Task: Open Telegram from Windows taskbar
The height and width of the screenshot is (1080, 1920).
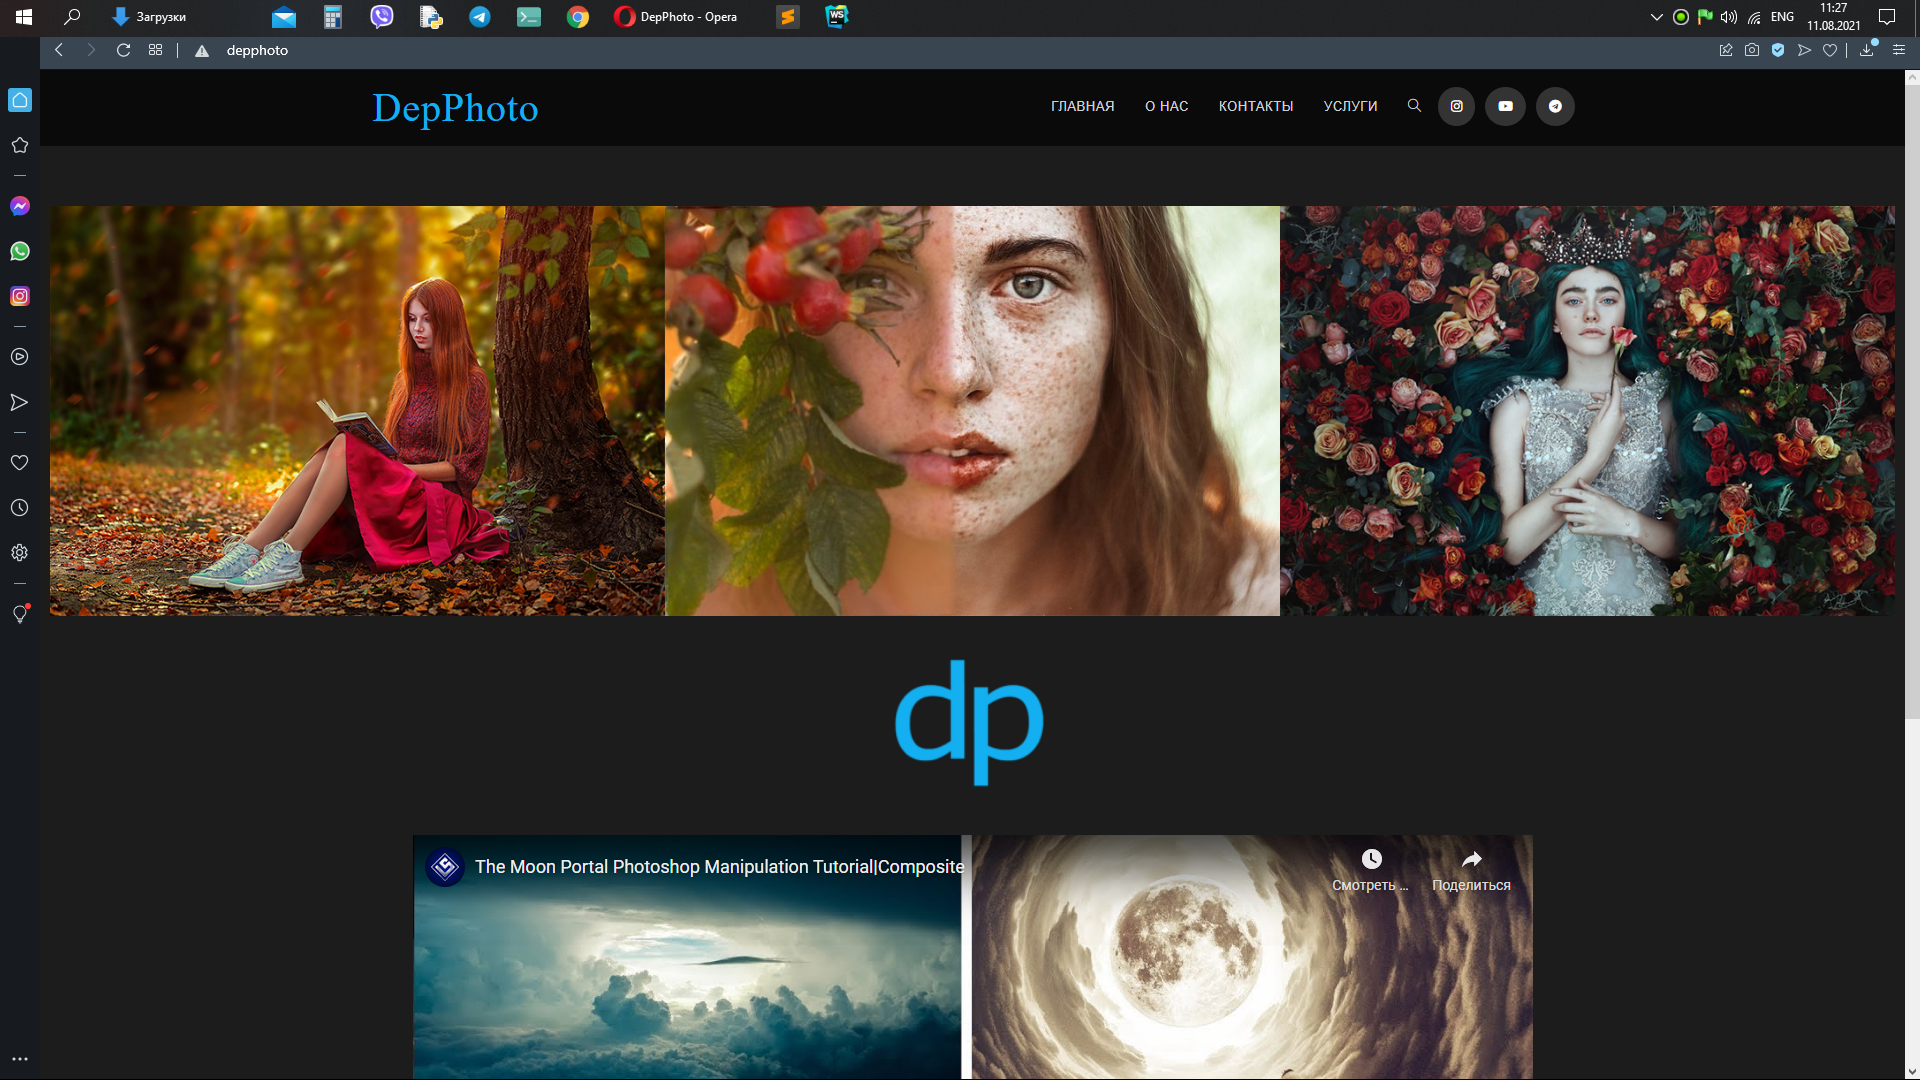Action: (480, 17)
